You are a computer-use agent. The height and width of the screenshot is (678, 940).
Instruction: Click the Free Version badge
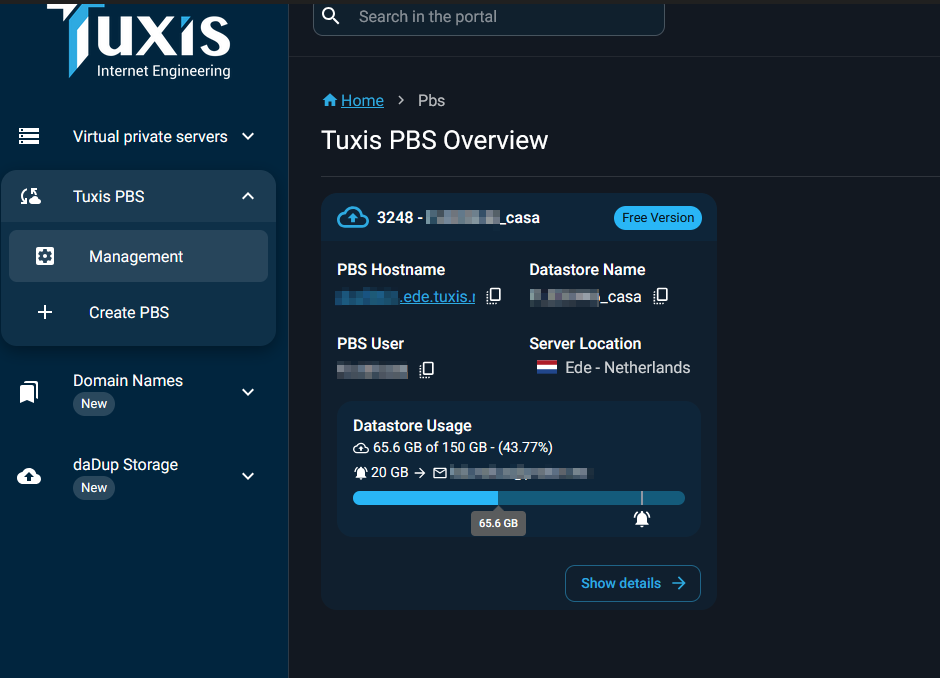pyautogui.click(x=658, y=218)
